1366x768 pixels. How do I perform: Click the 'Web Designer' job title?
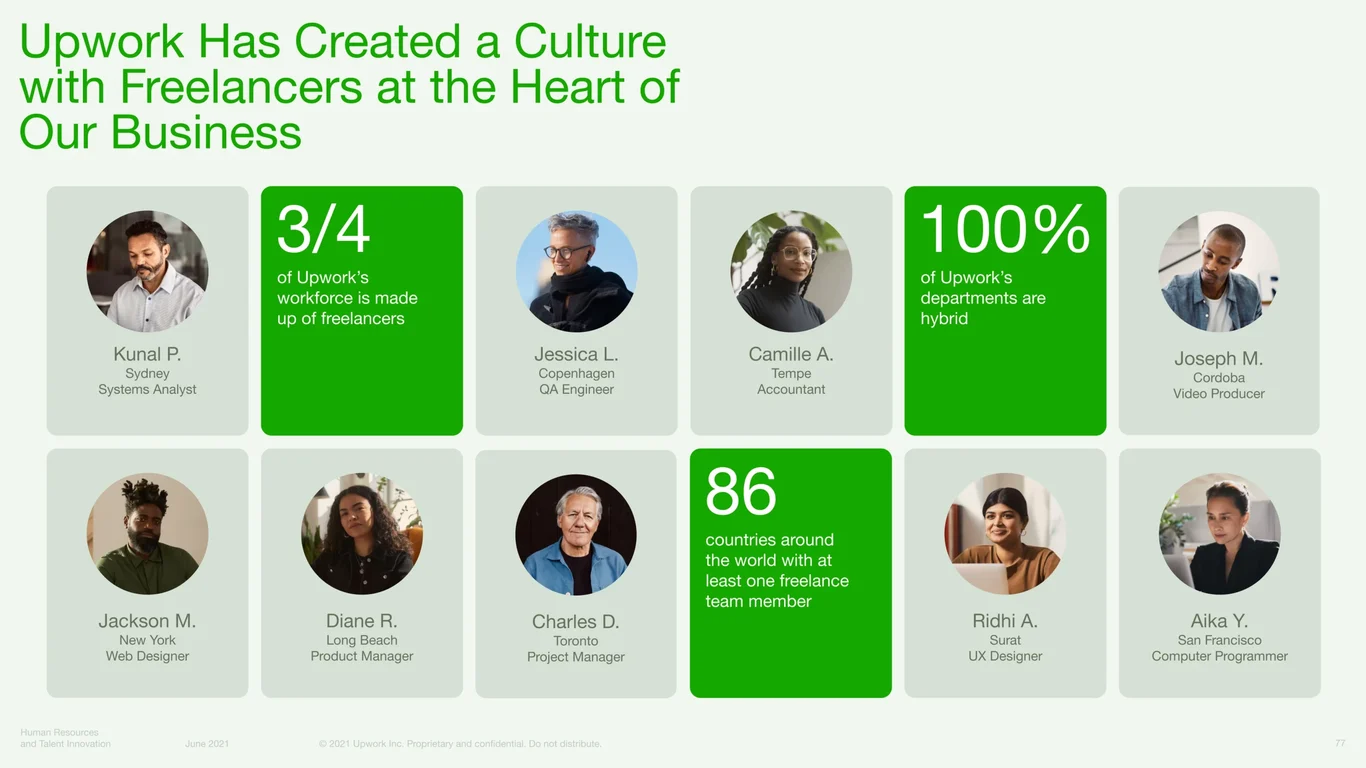click(147, 657)
